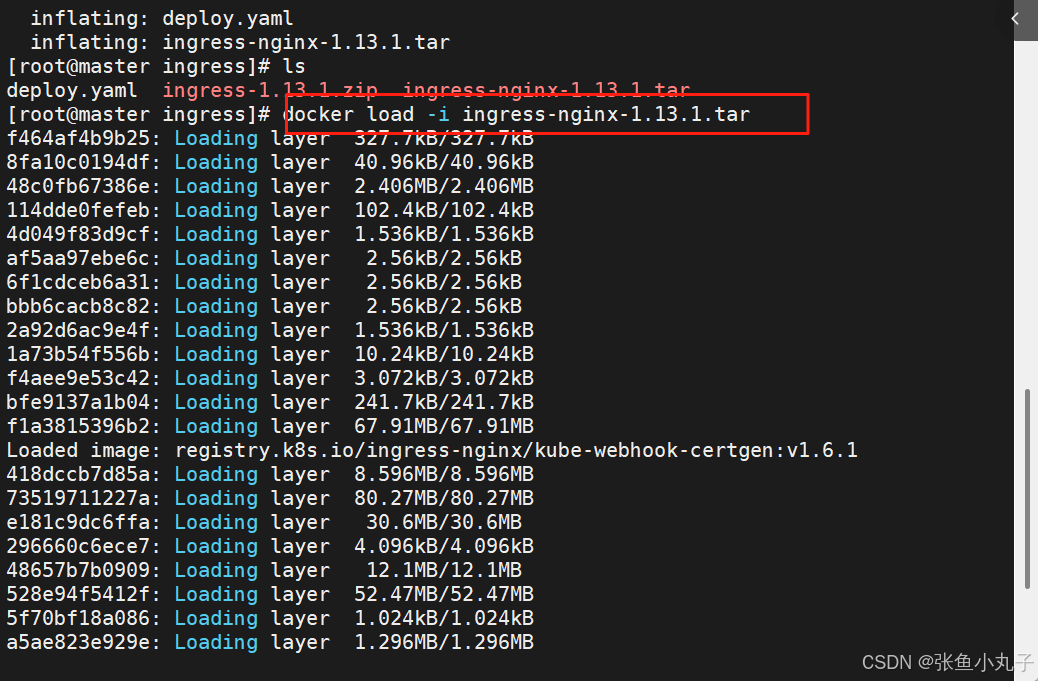Click the size '80.27MB/80.27MB'
The height and width of the screenshot is (681, 1038).
444,498
